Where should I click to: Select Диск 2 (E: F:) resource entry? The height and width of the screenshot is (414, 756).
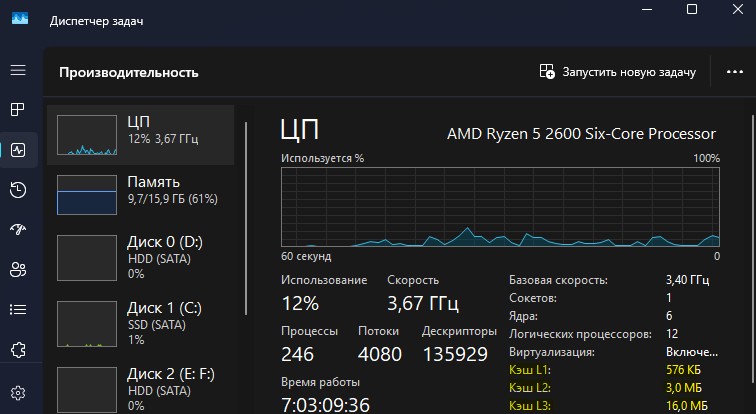(140, 388)
